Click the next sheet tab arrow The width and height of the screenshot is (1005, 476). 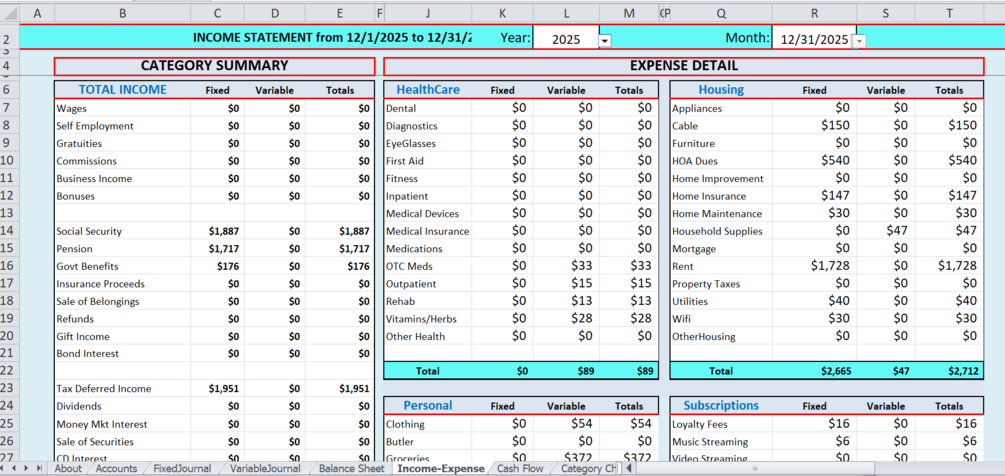click(x=28, y=468)
